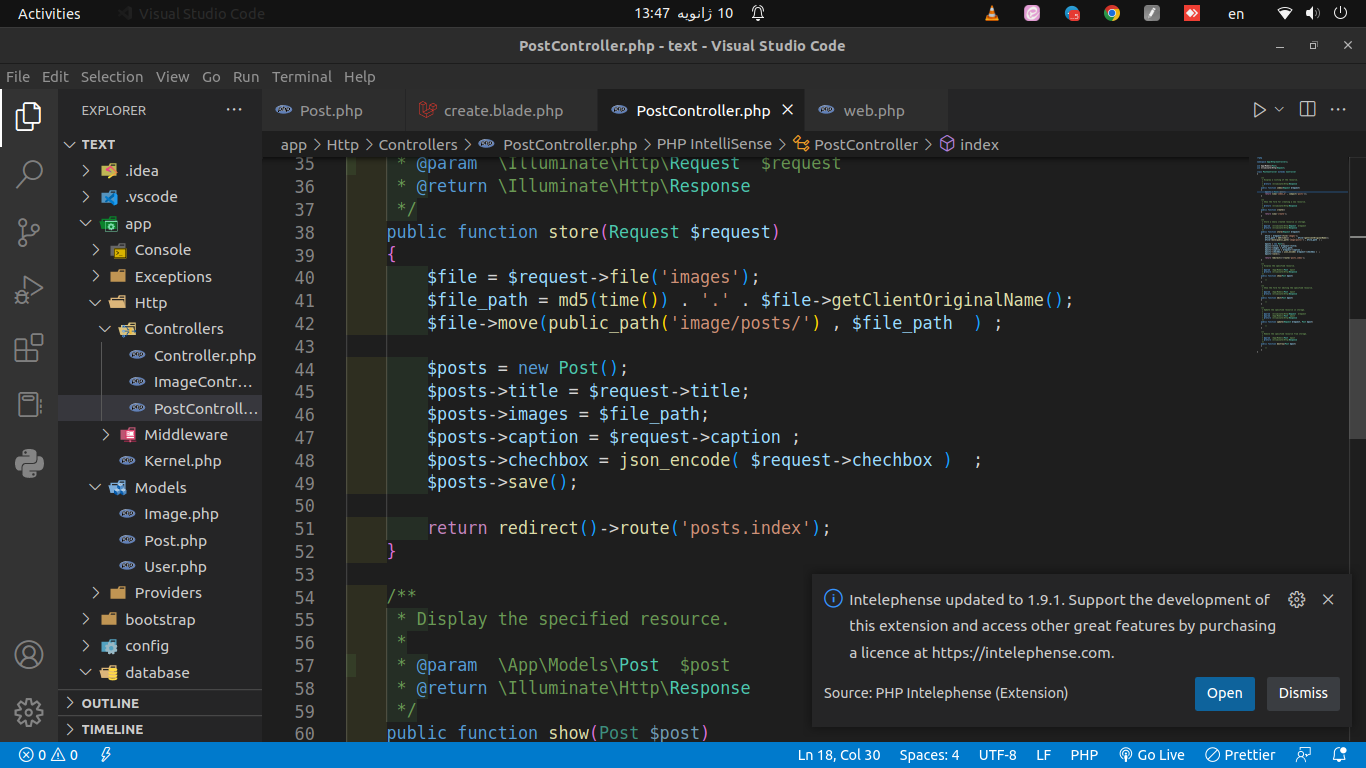Open the Source Control view icon
The image size is (1366, 768).
(x=28, y=232)
